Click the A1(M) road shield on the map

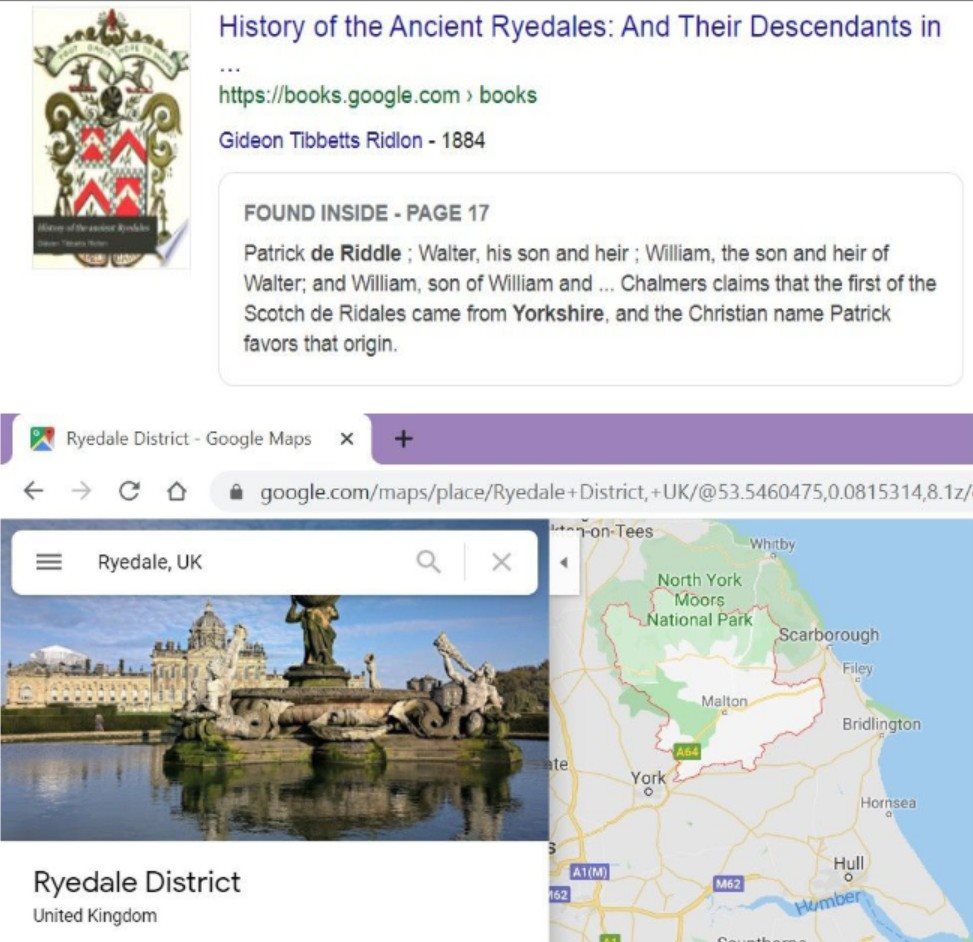[x=590, y=872]
